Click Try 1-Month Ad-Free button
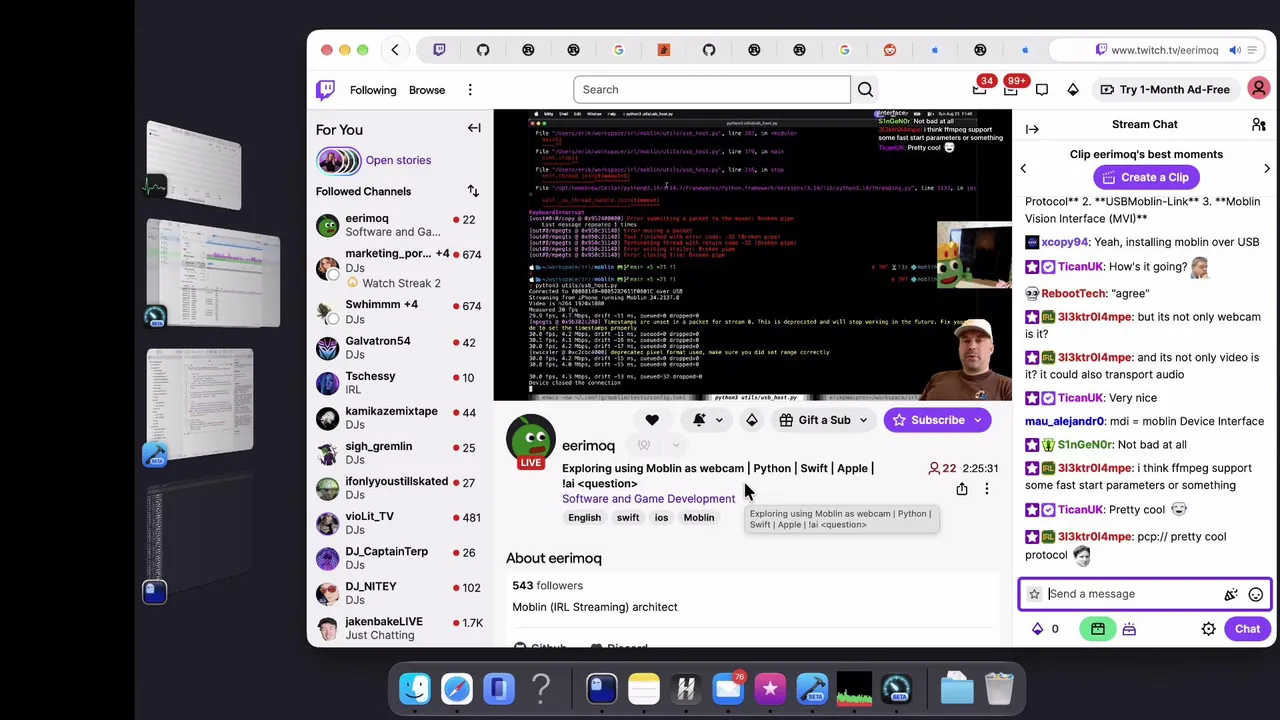The height and width of the screenshot is (720, 1280). coord(1165,90)
